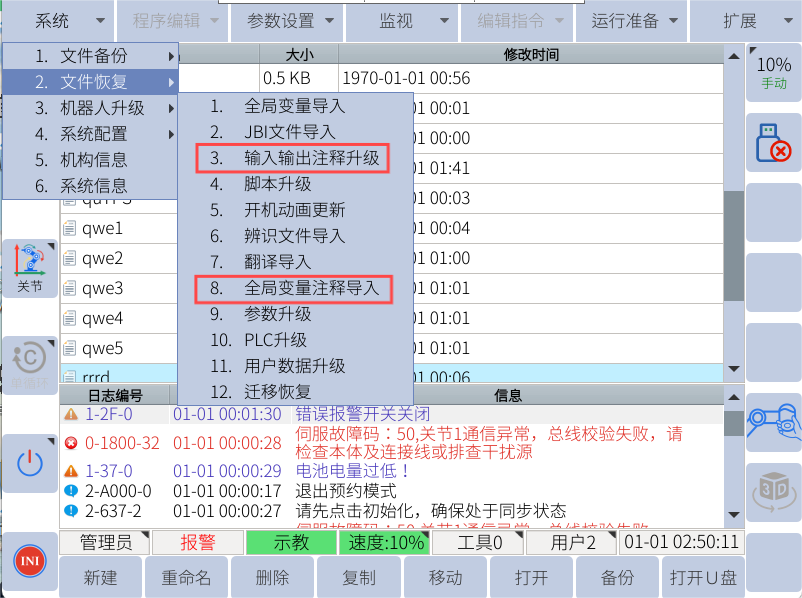
Task: Toggle the 报警 alarm status field
Action: (x=196, y=543)
